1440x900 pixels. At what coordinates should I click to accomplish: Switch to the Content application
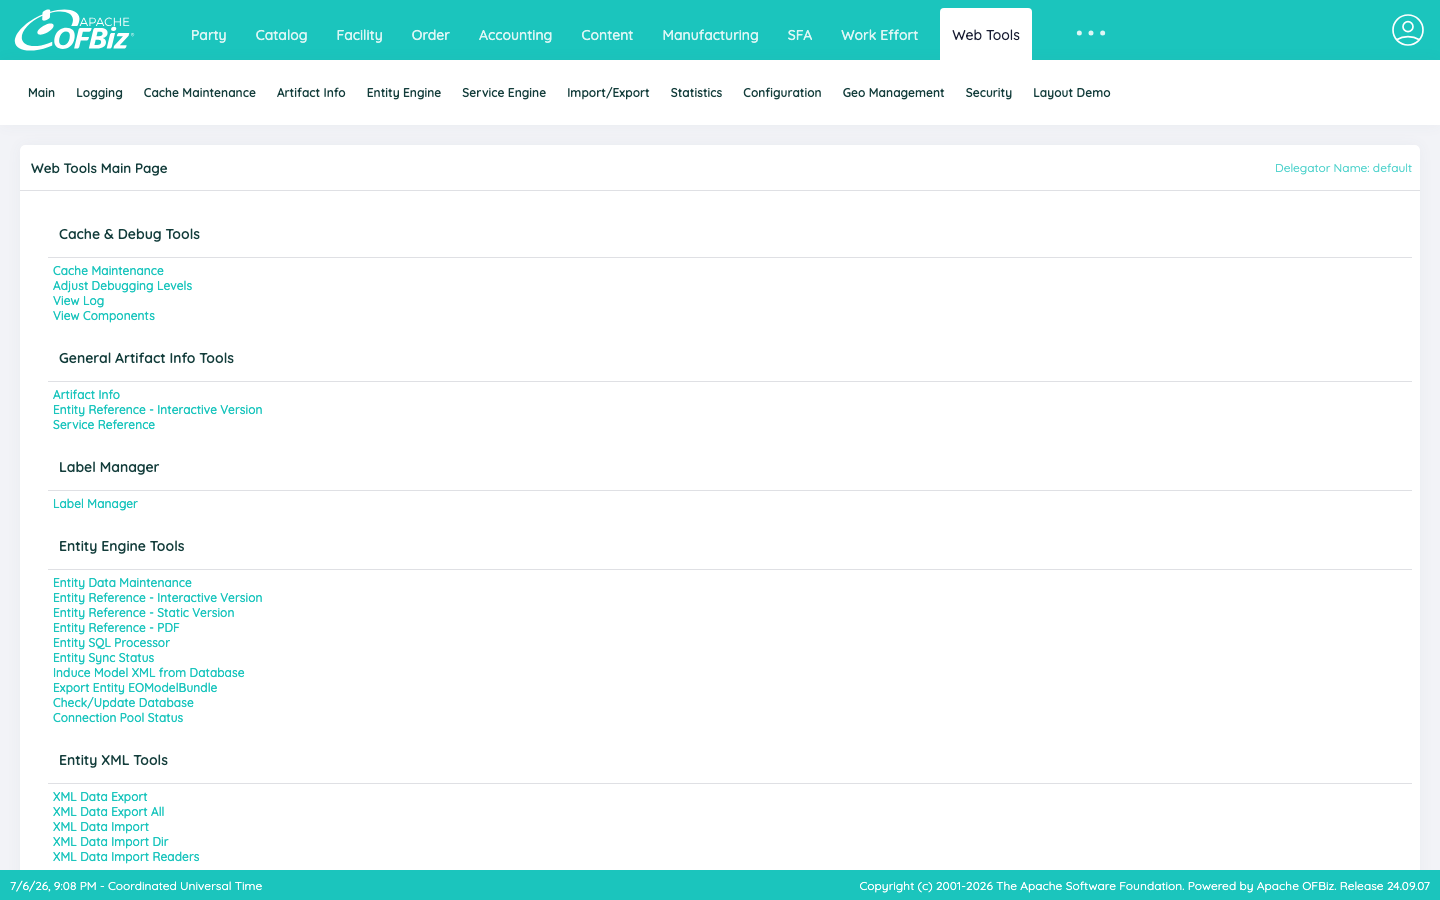[x=607, y=35]
